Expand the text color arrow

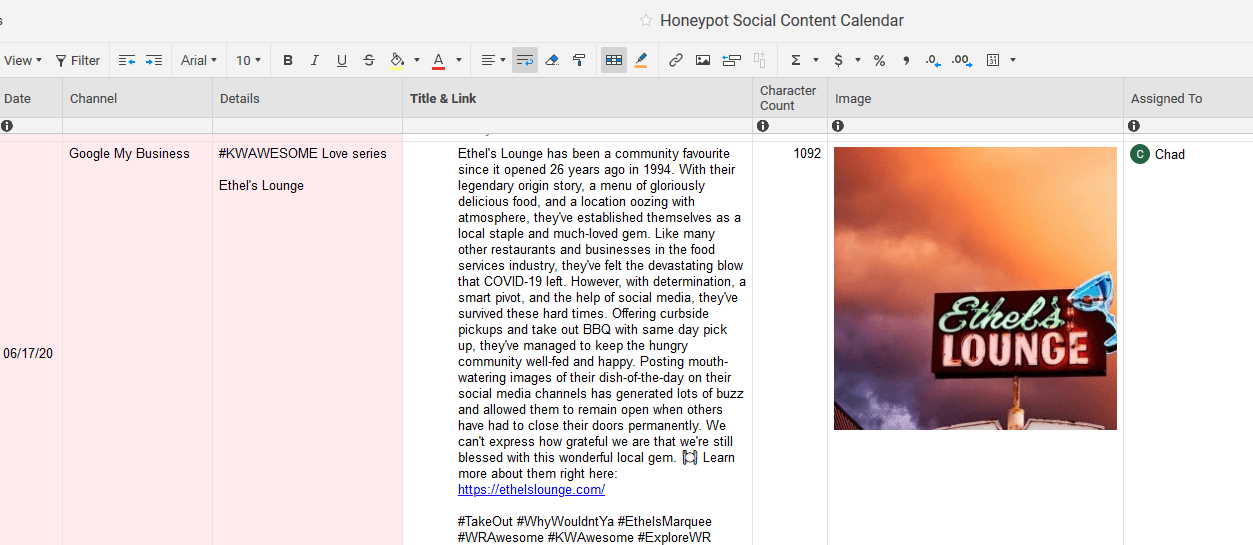(459, 60)
